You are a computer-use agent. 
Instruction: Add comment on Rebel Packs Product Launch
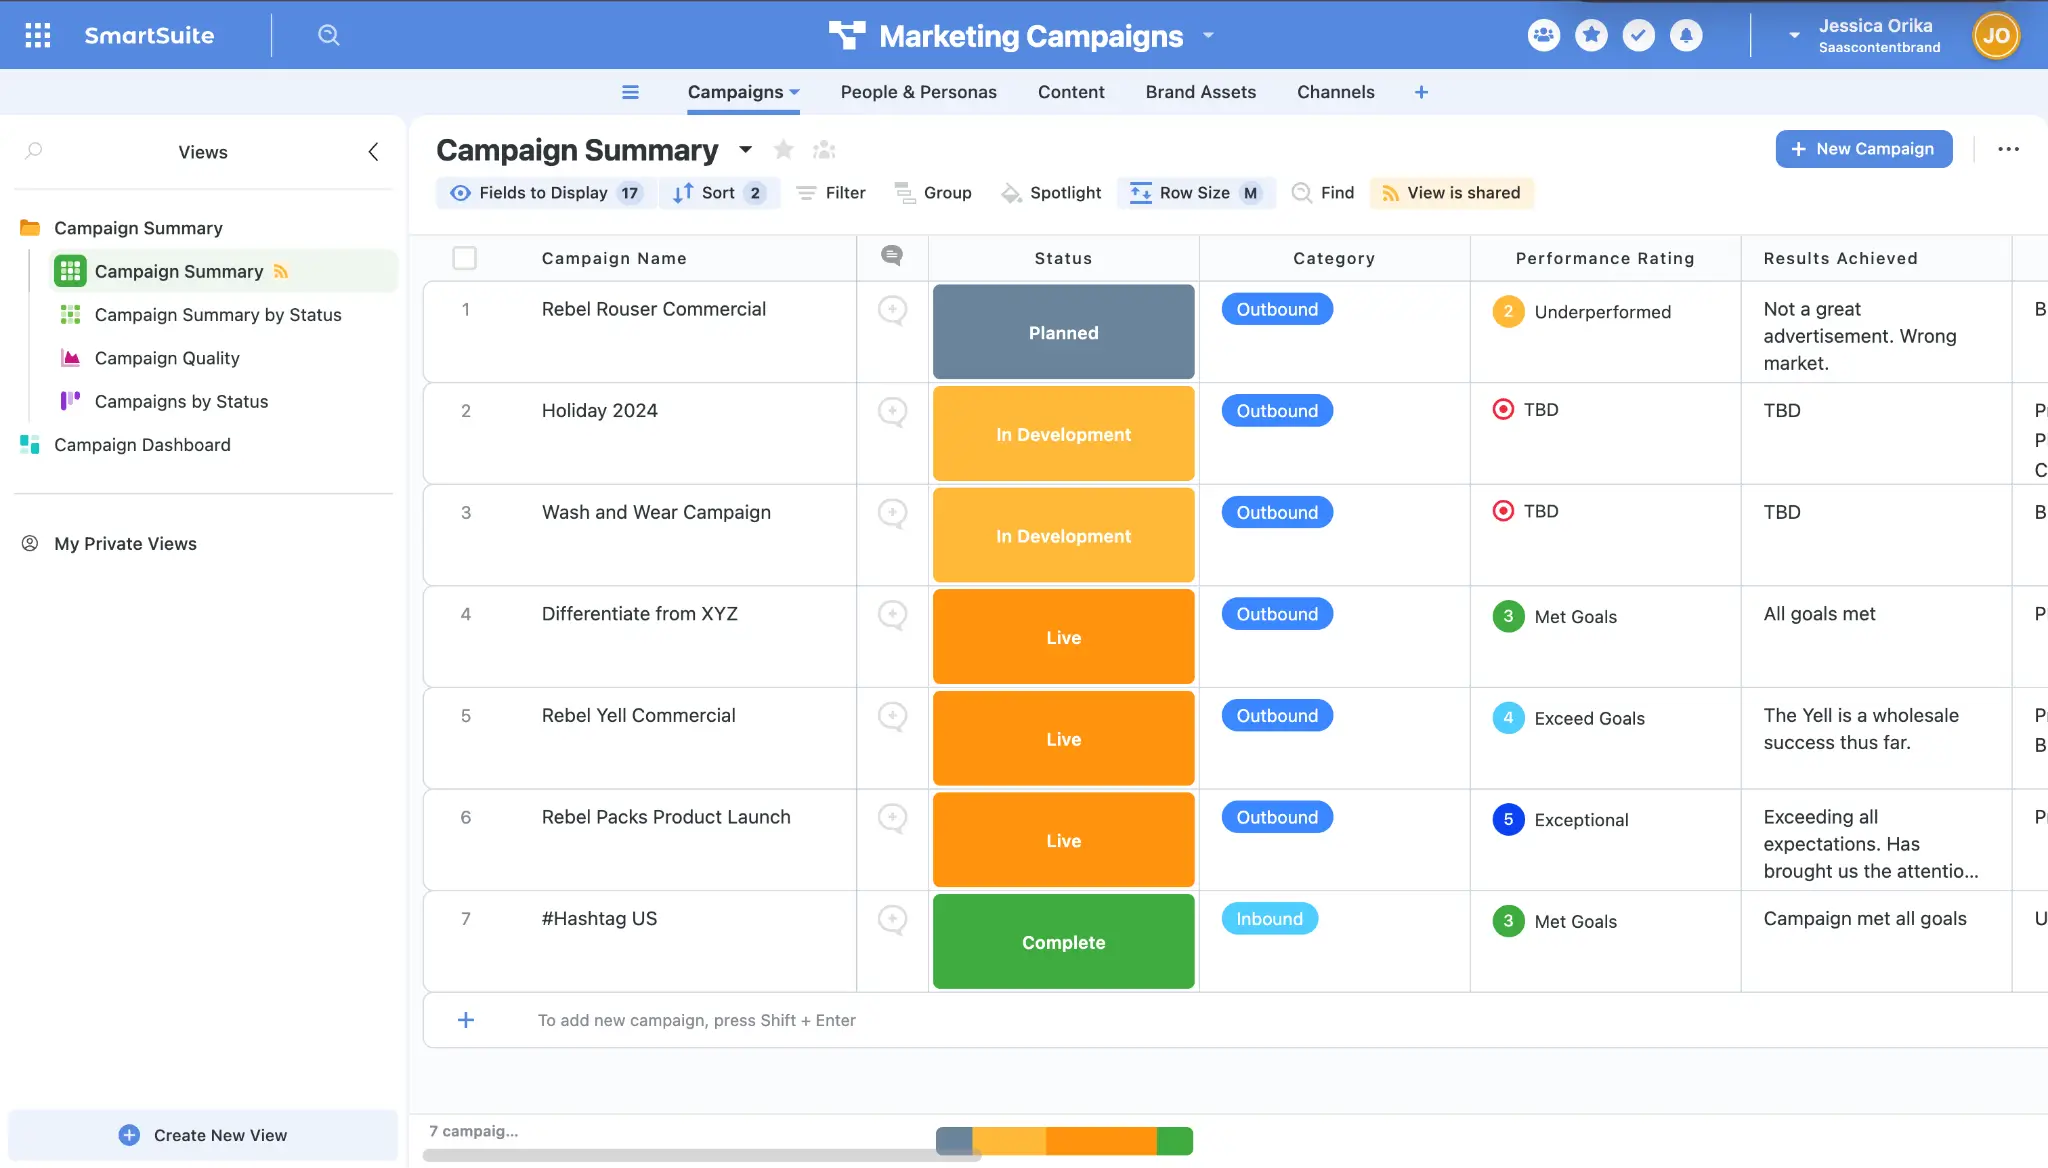[892, 819]
